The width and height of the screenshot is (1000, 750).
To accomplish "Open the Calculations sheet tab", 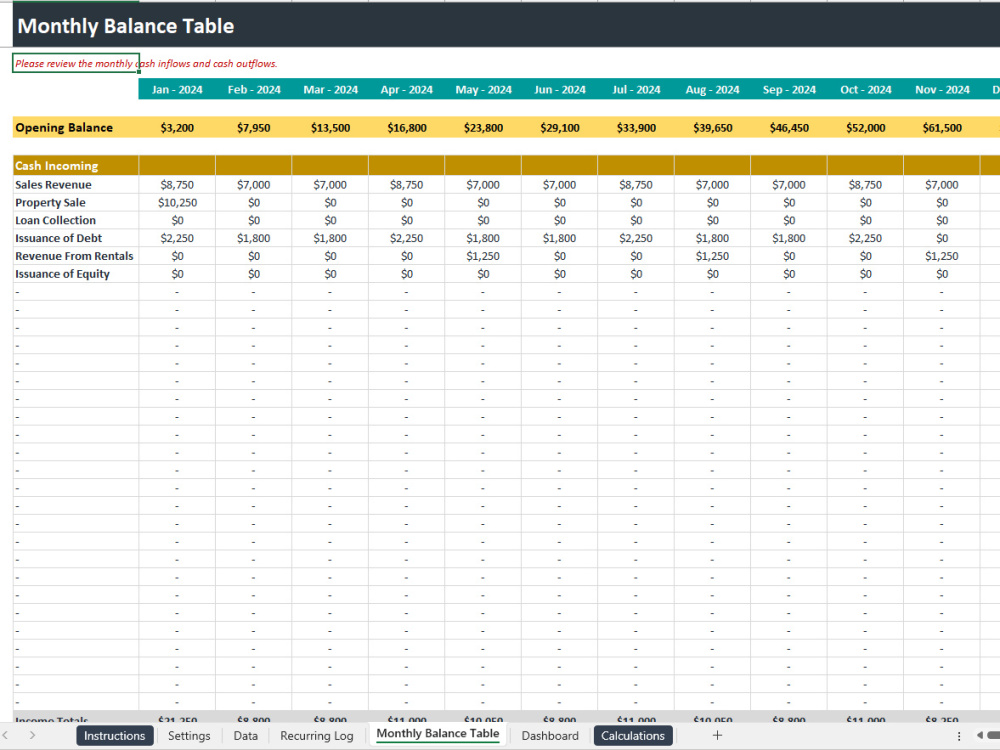I will [x=633, y=735].
